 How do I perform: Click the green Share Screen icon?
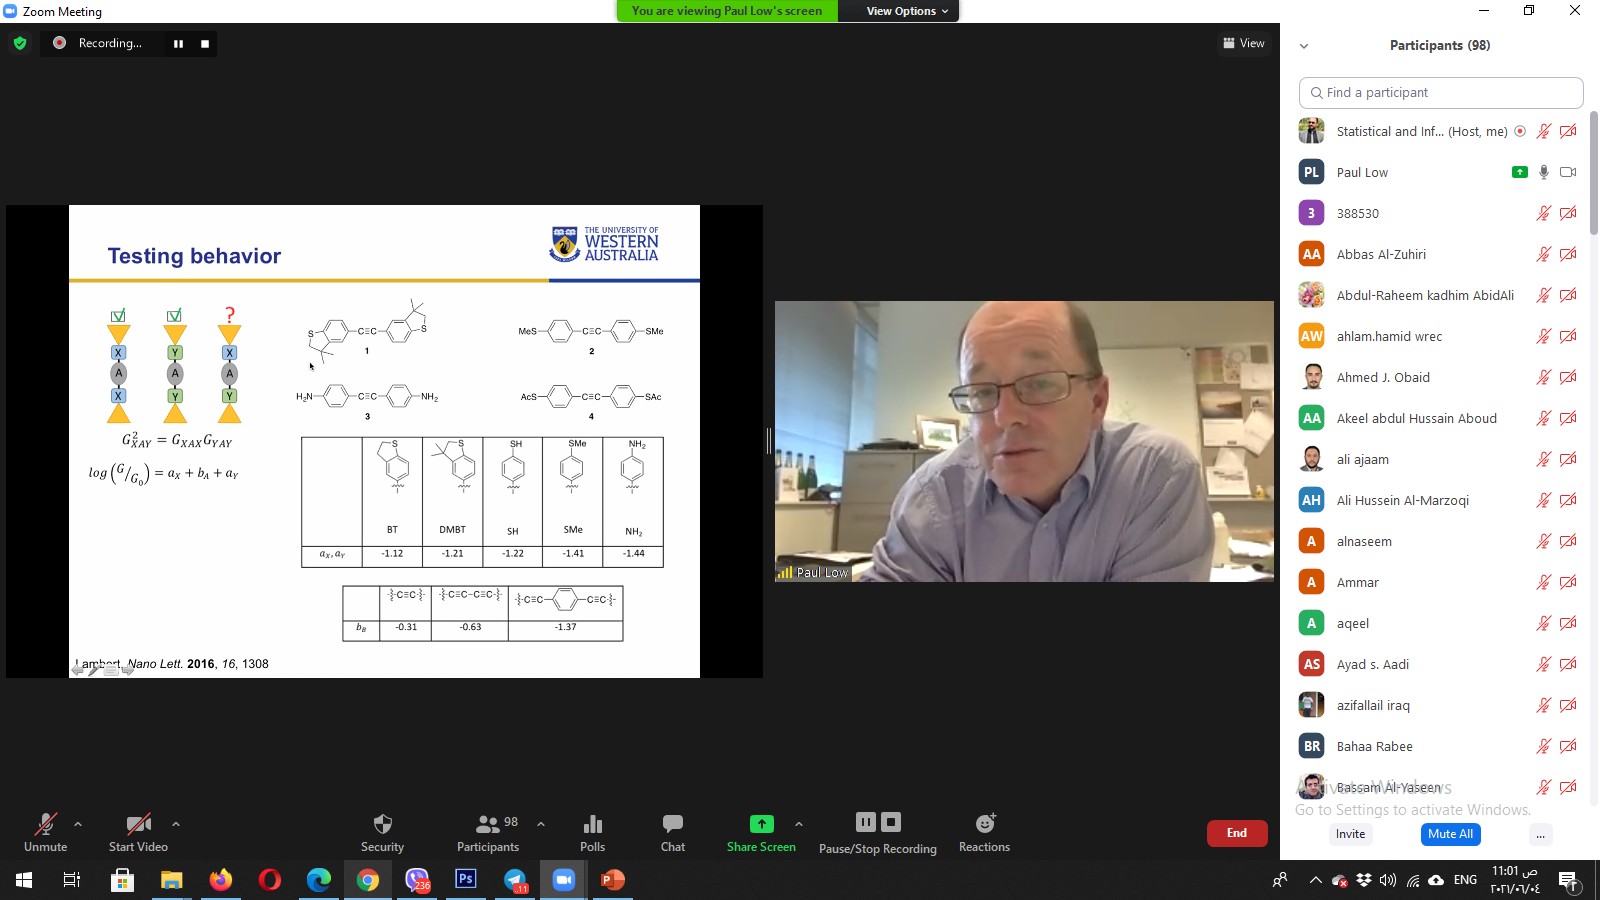pos(761,824)
